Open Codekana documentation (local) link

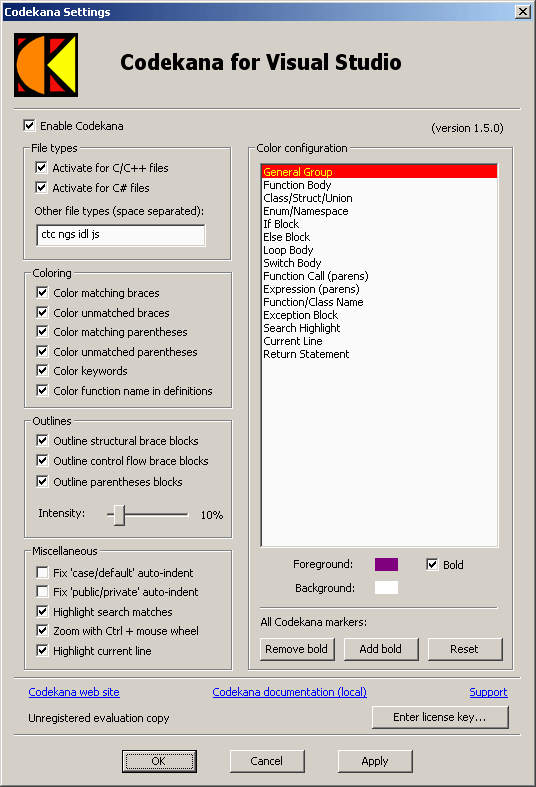pos(290,692)
